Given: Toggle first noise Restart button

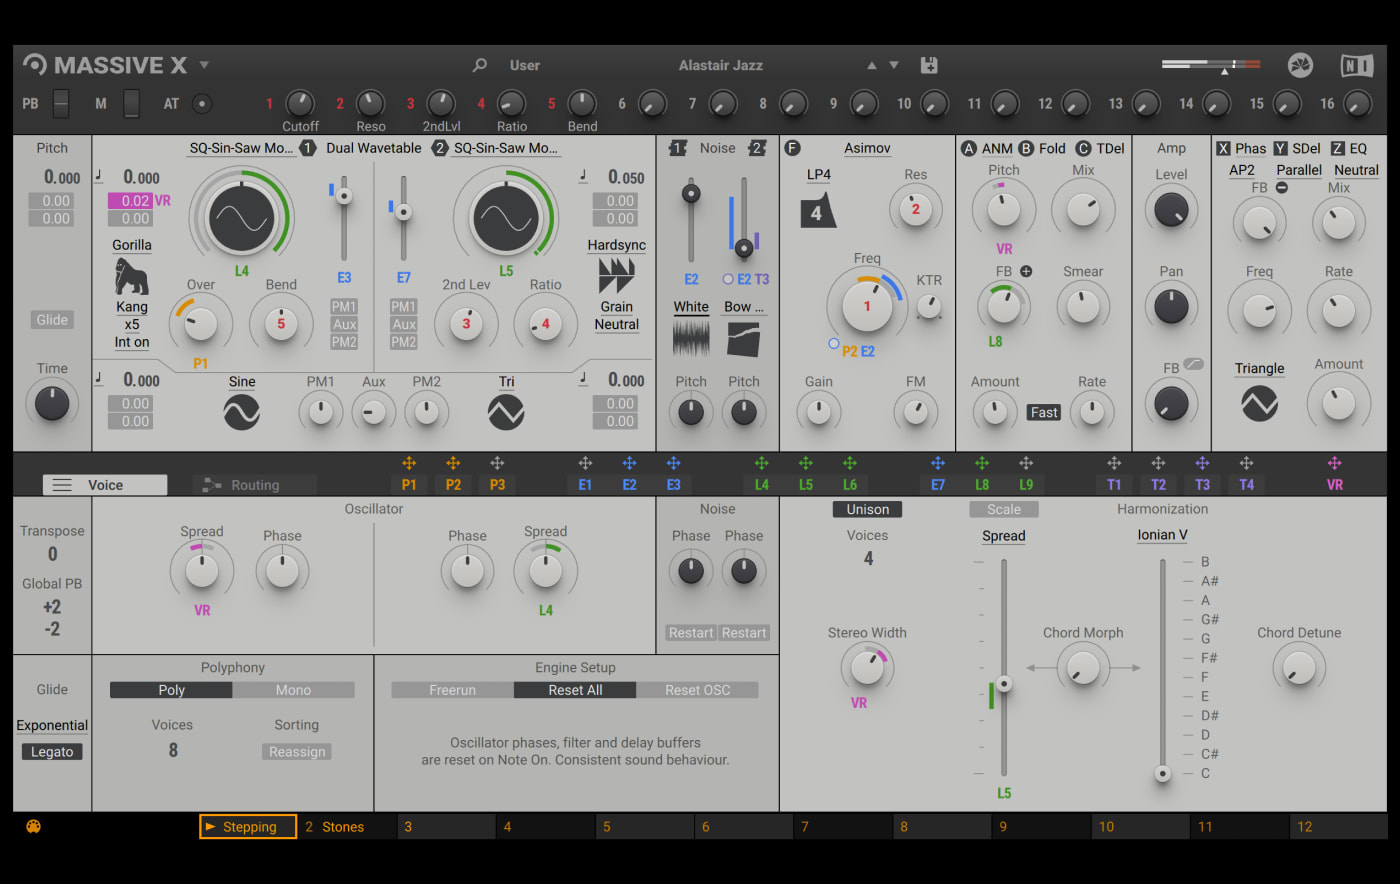Looking at the screenshot, I should (x=691, y=633).
